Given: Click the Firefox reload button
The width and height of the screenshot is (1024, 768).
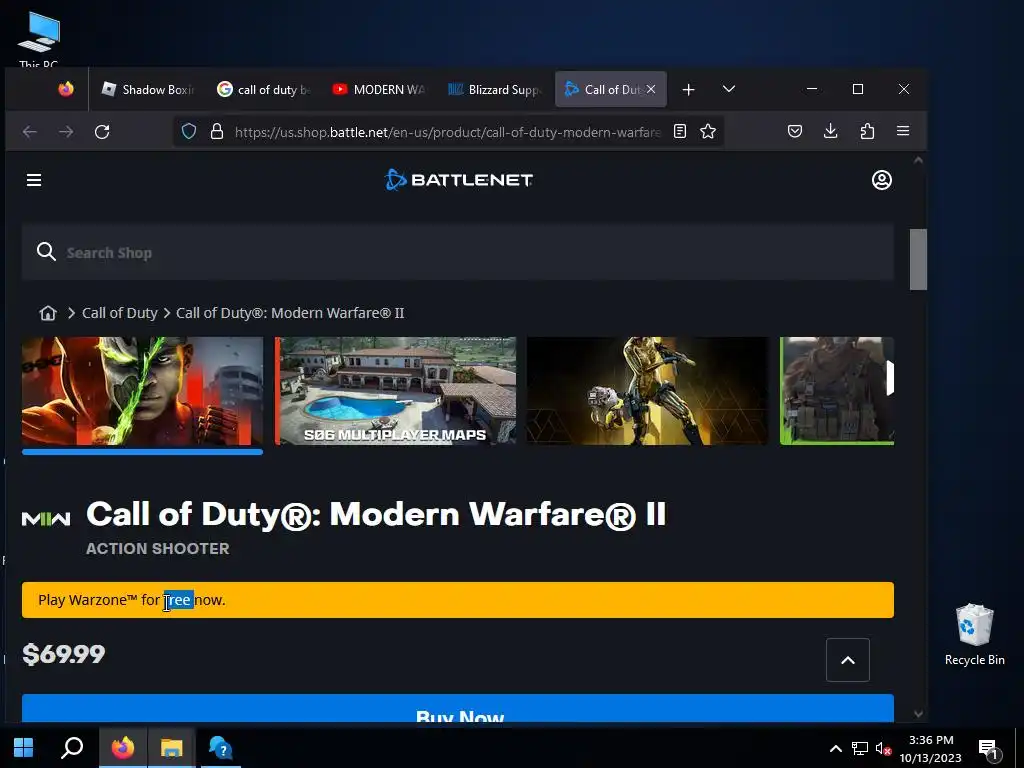Looking at the screenshot, I should [102, 132].
